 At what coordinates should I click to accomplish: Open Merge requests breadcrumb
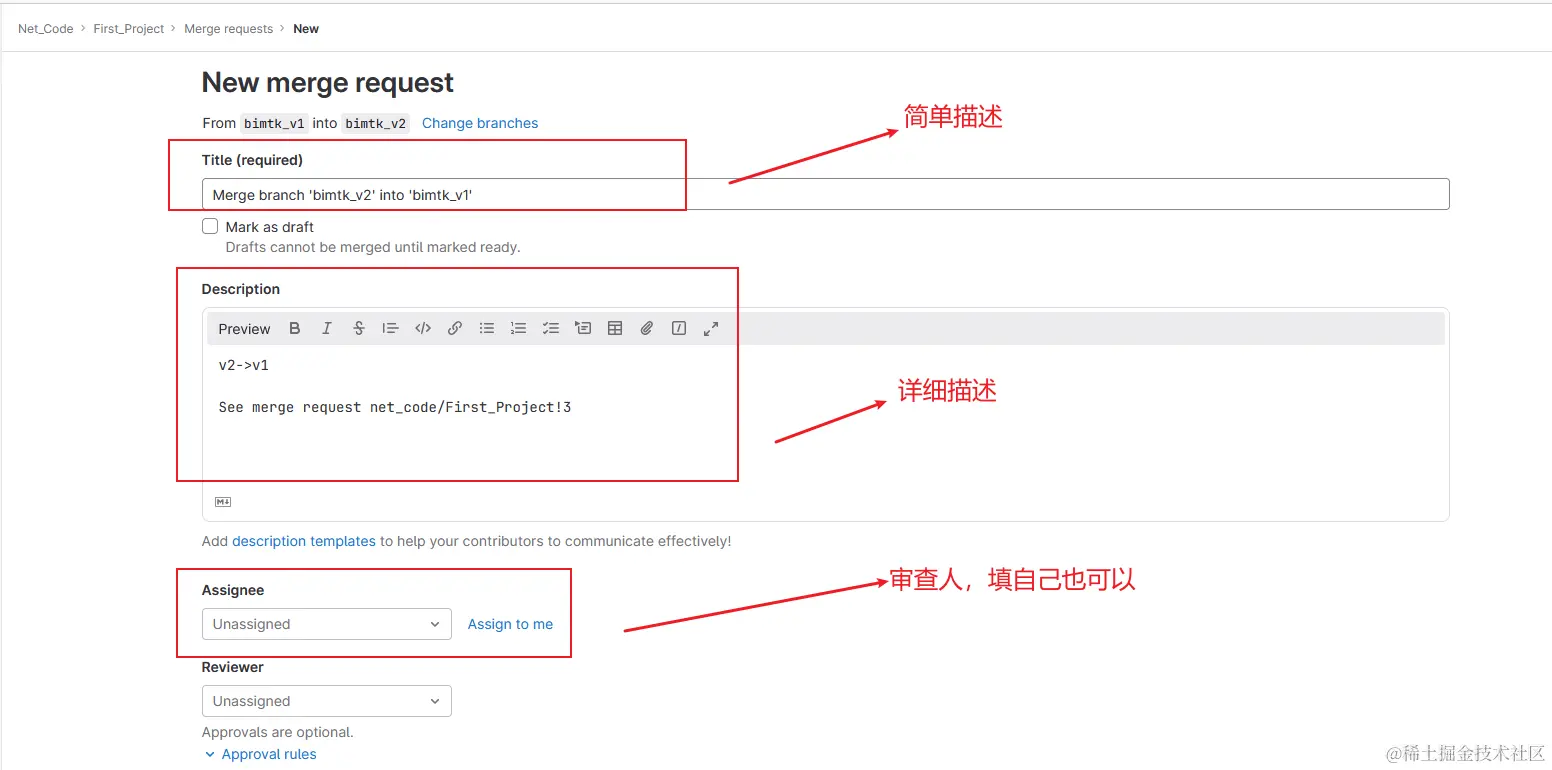[x=228, y=29]
